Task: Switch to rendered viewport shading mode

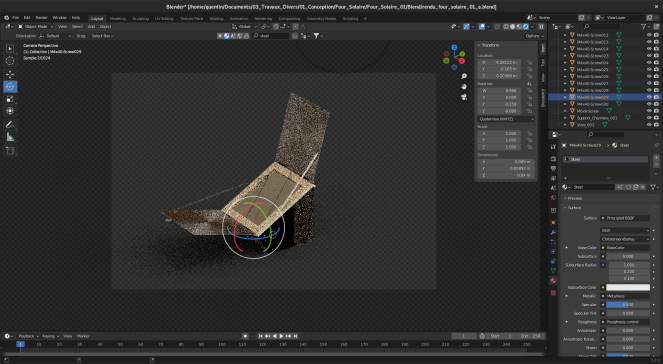Action: click(x=526, y=27)
